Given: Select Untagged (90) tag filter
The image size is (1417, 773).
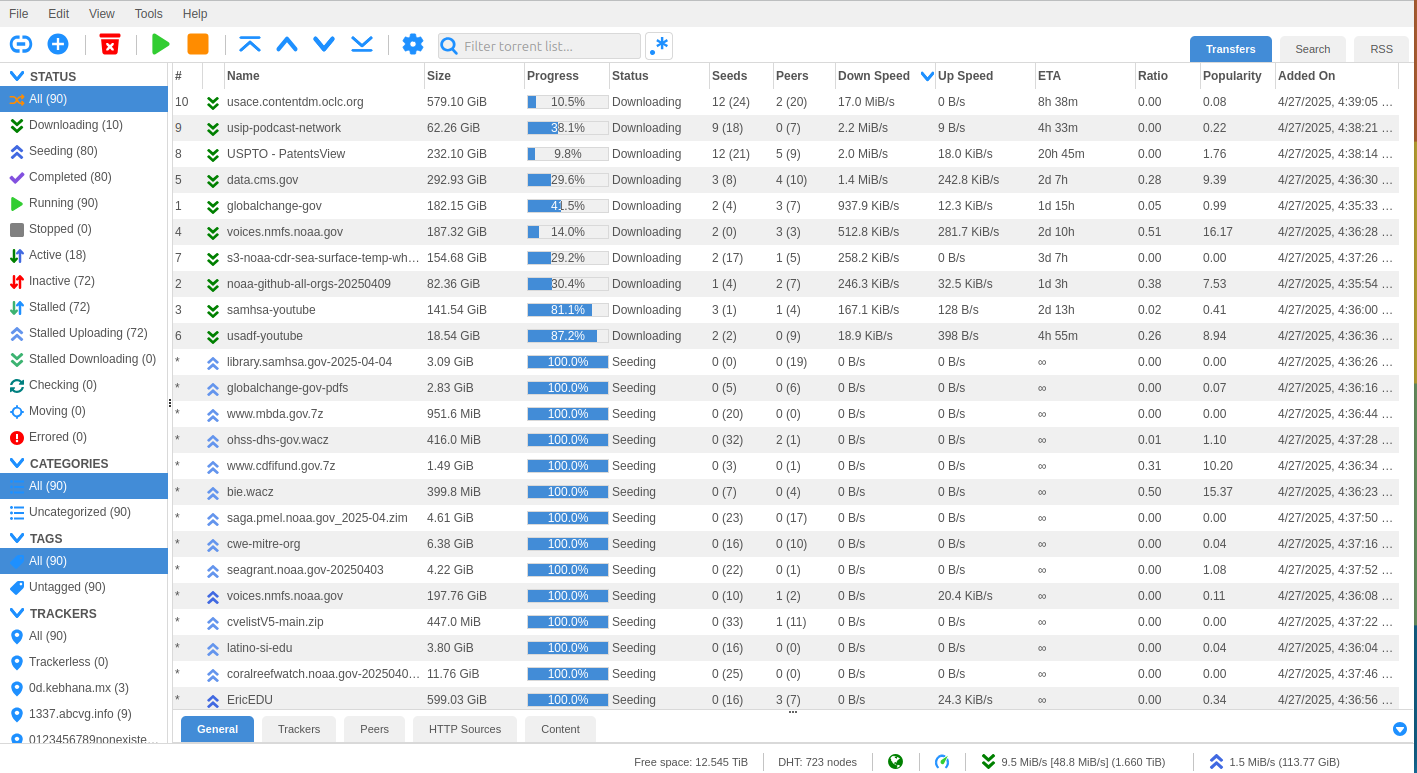Looking at the screenshot, I should (84, 587).
